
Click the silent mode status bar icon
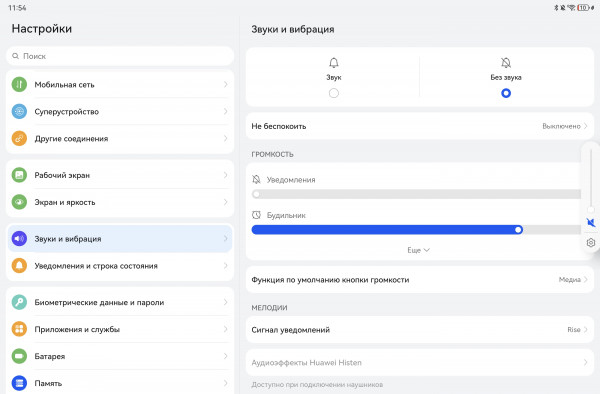[x=563, y=7]
